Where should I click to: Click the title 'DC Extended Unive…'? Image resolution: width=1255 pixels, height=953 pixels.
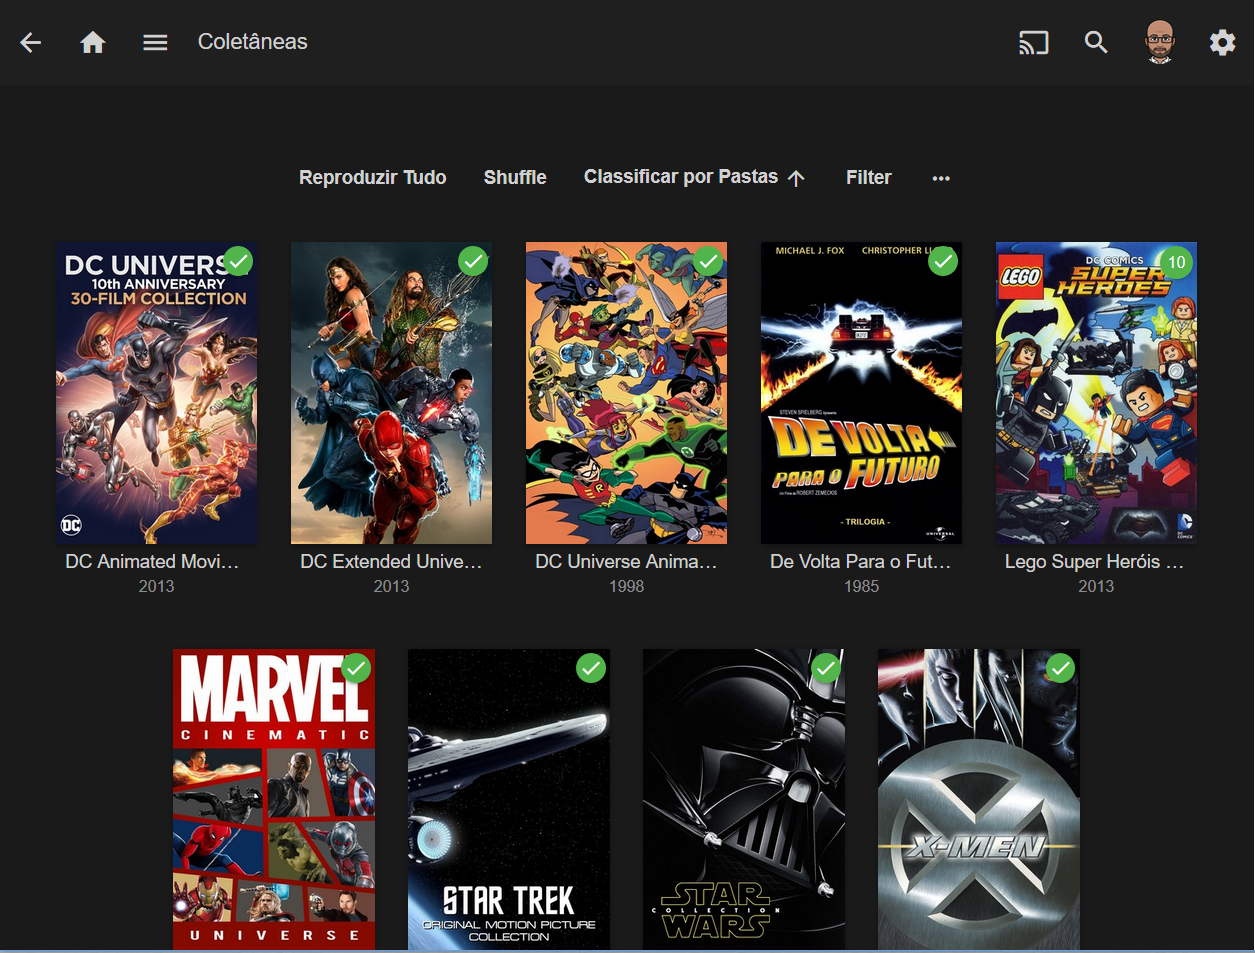[391, 562]
